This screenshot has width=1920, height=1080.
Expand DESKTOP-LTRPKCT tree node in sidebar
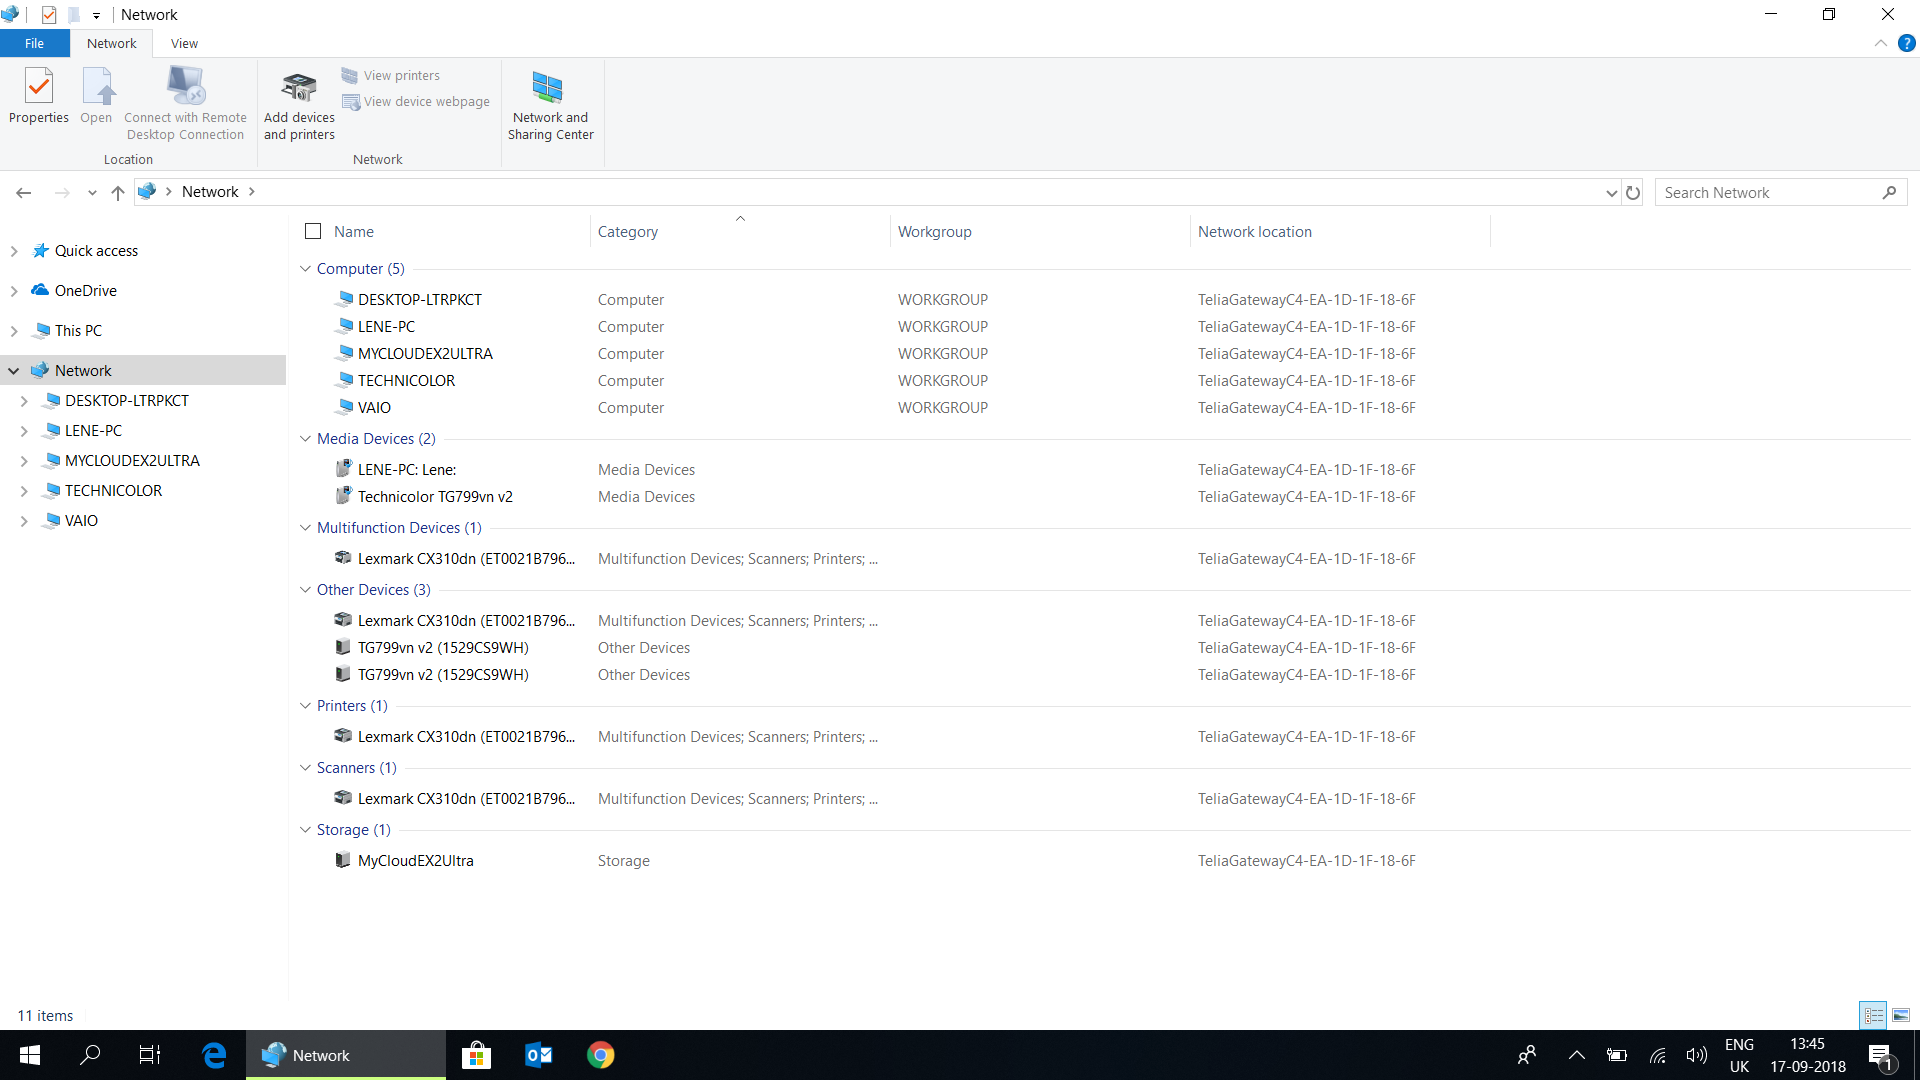coord(24,401)
